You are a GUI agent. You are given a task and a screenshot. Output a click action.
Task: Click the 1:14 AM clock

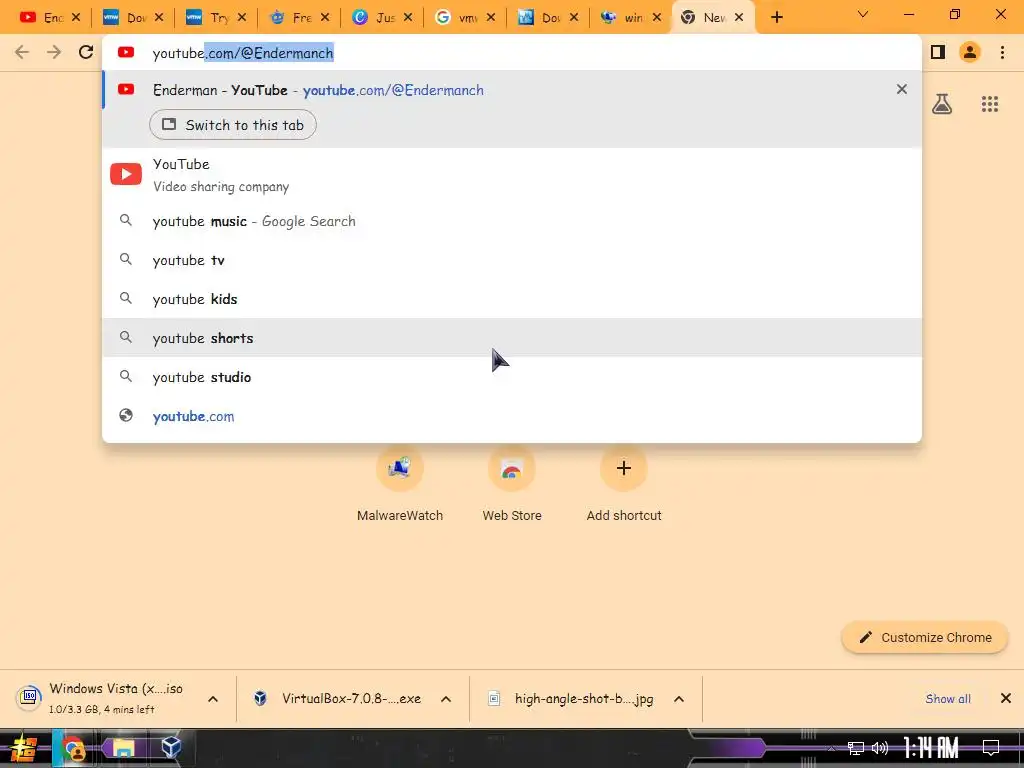point(930,748)
